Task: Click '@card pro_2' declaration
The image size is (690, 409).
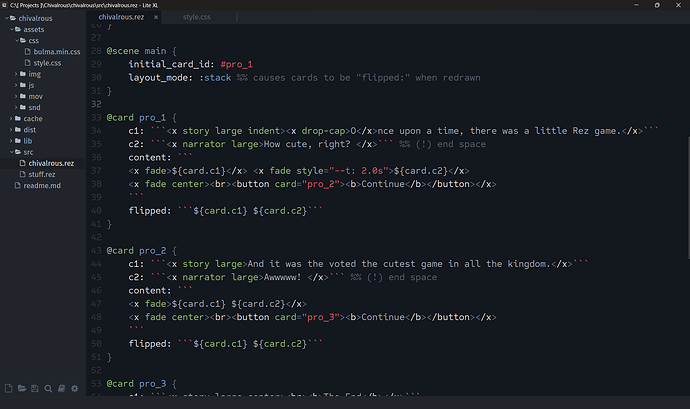Action: pyautogui.click(x=136, y=251)
